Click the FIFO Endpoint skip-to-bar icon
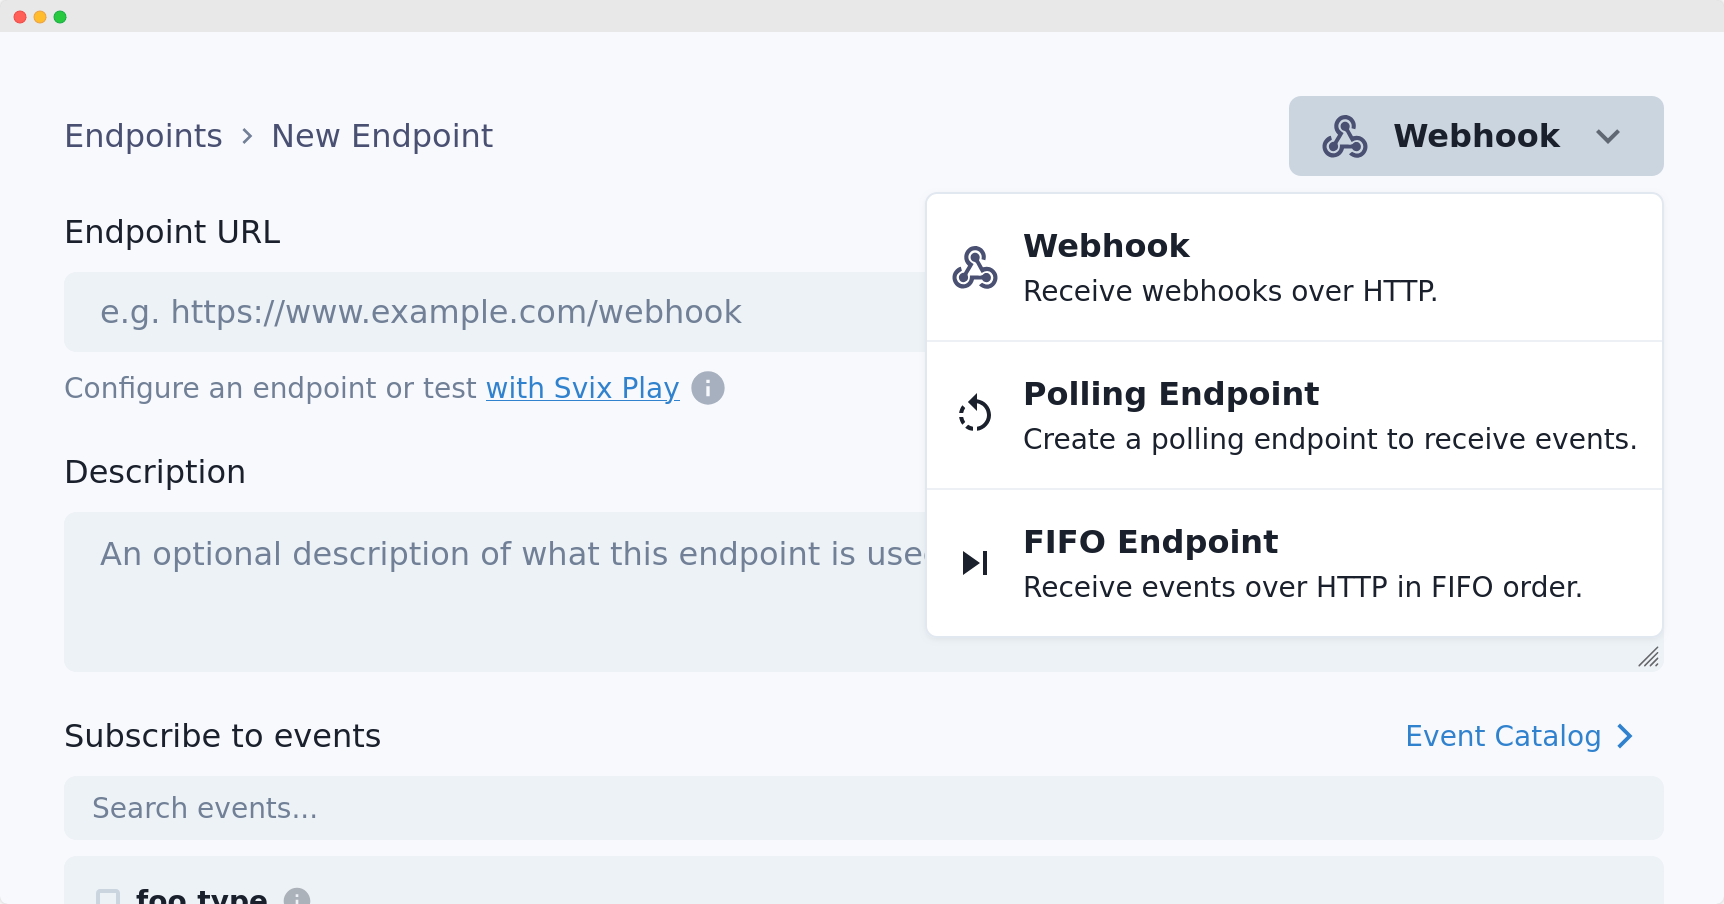The image size is (1724, 904). (974, 562)
